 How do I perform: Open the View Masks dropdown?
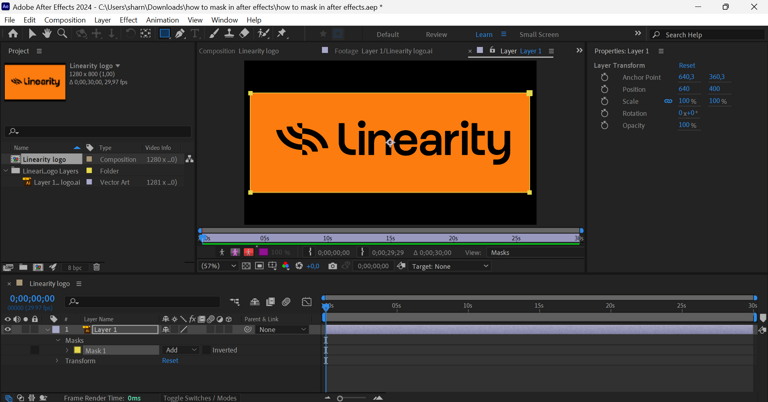pyautogui.click(x=536, y=252)
